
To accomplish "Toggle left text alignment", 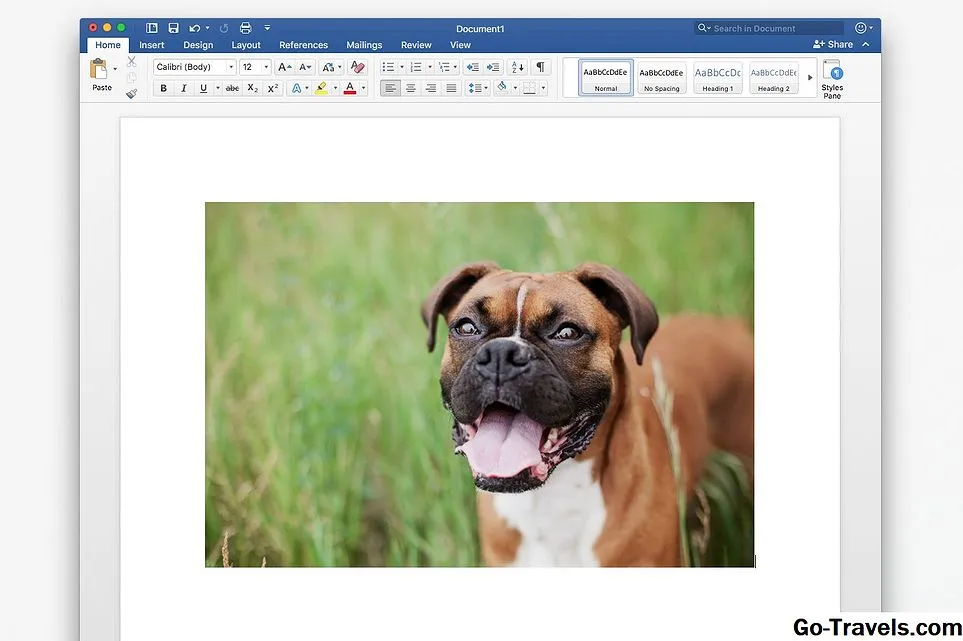I will [x=390, y=88].
